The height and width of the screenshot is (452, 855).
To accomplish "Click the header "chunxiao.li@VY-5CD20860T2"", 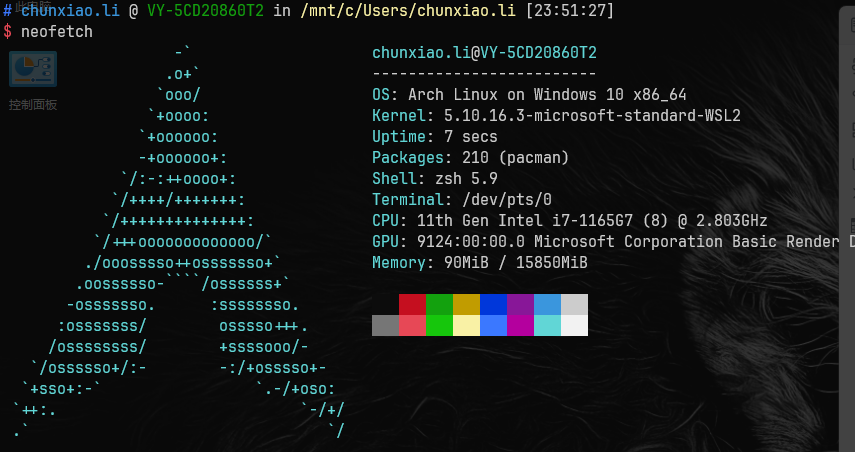I will point(484,53).
